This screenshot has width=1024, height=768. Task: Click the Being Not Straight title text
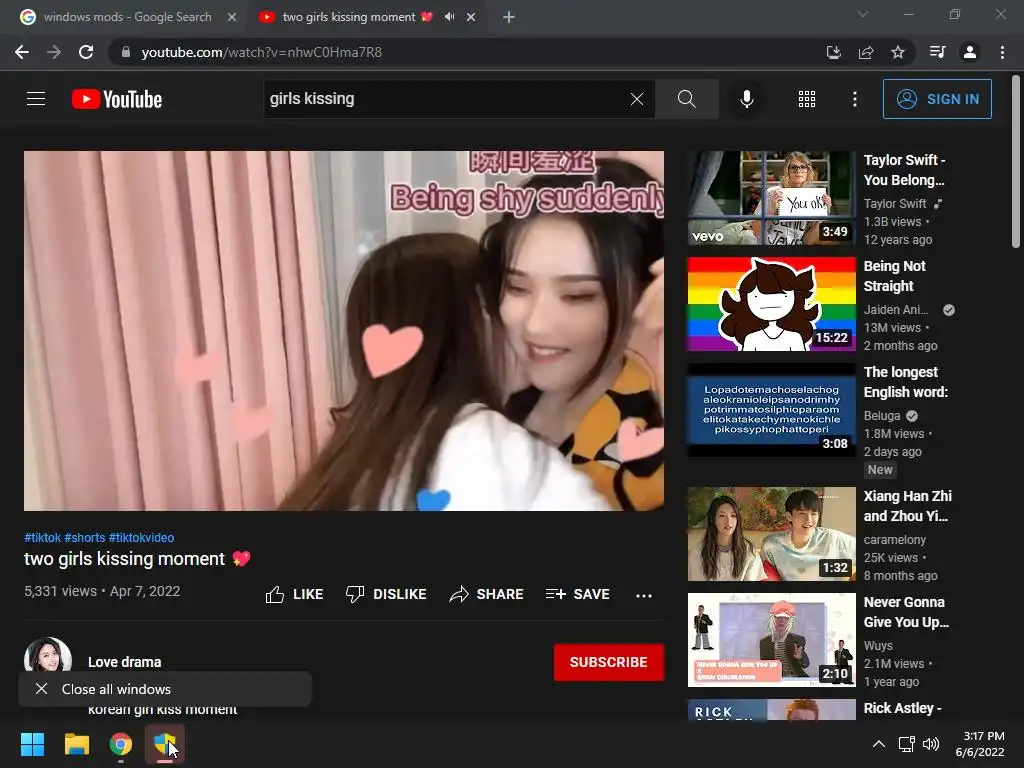coord(895,276)
